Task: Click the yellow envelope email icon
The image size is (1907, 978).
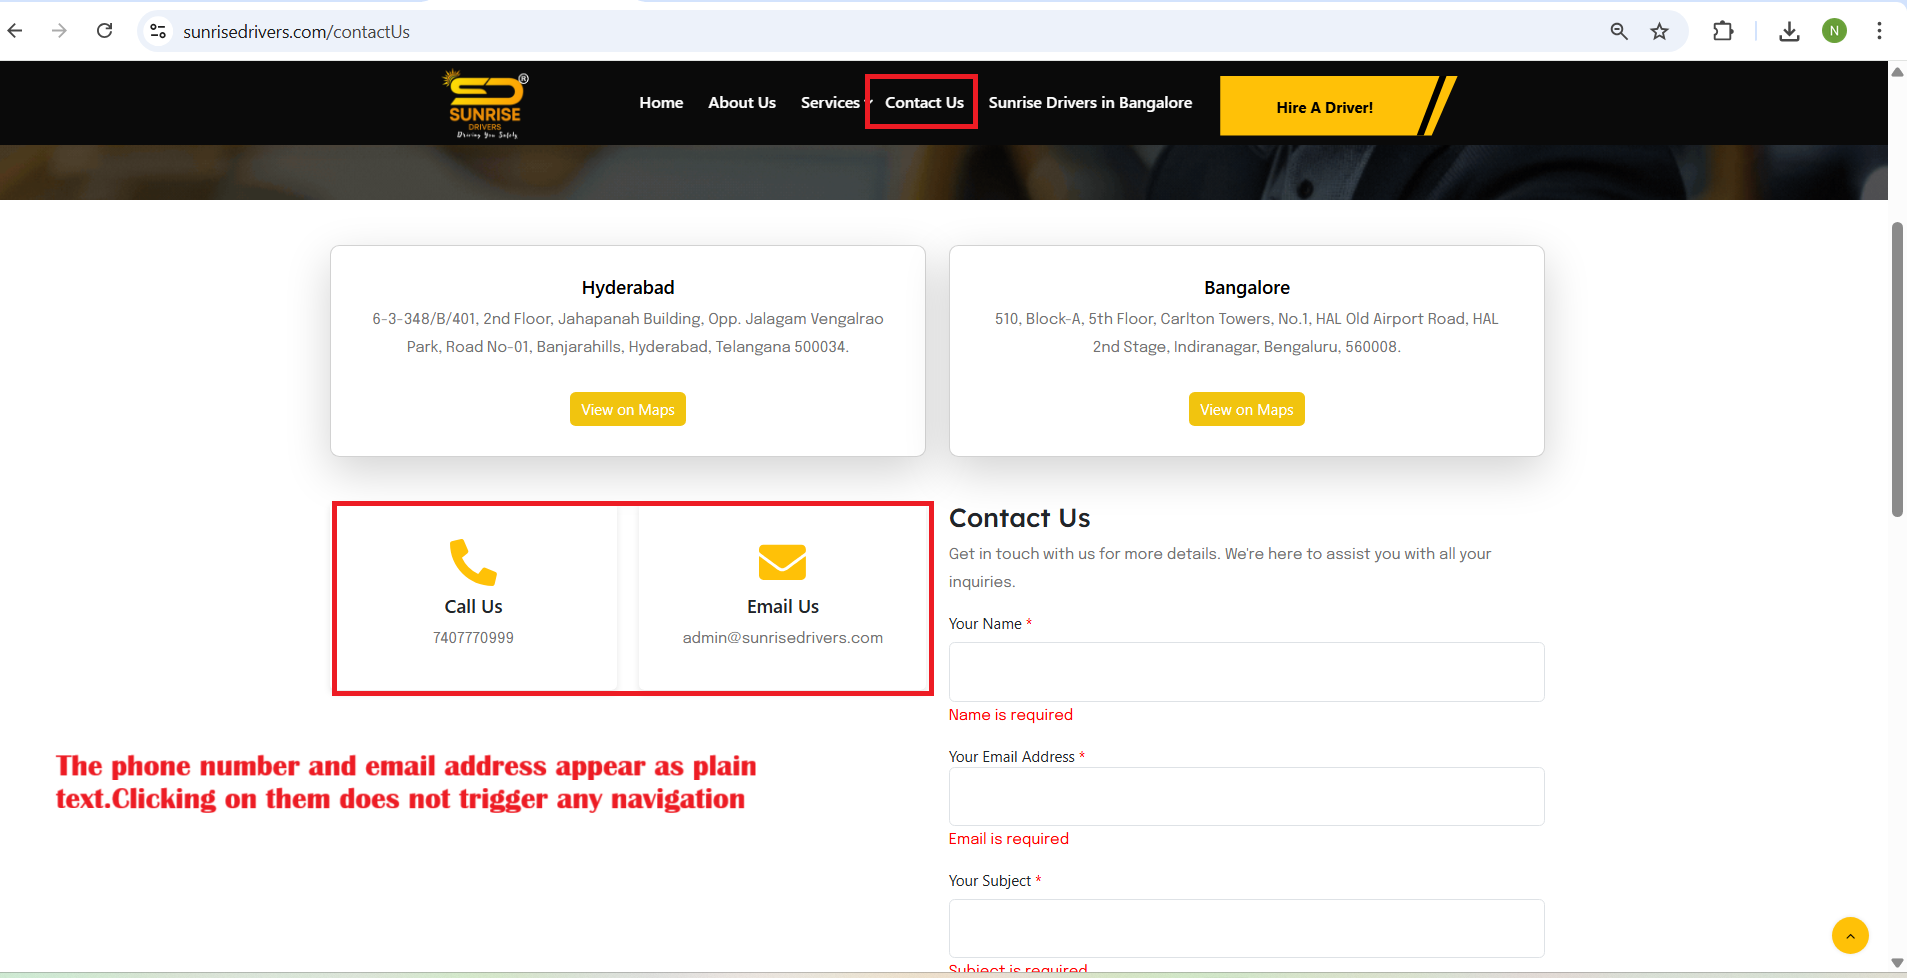Action: click(x=782, y=562)
